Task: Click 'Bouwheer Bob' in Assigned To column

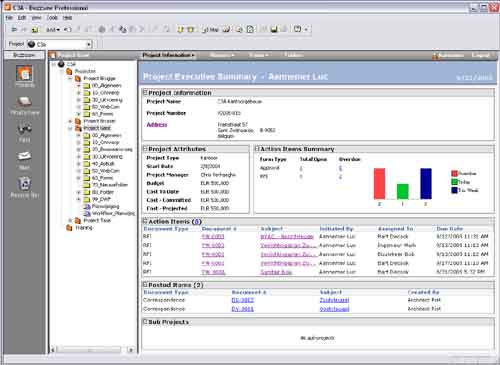Action: click(x=396, y=254)
